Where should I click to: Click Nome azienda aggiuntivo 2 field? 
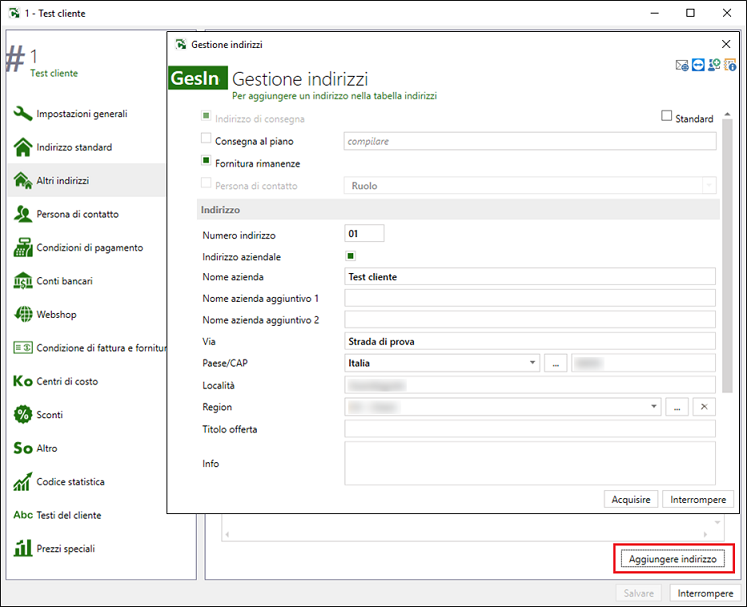point(530,320)
